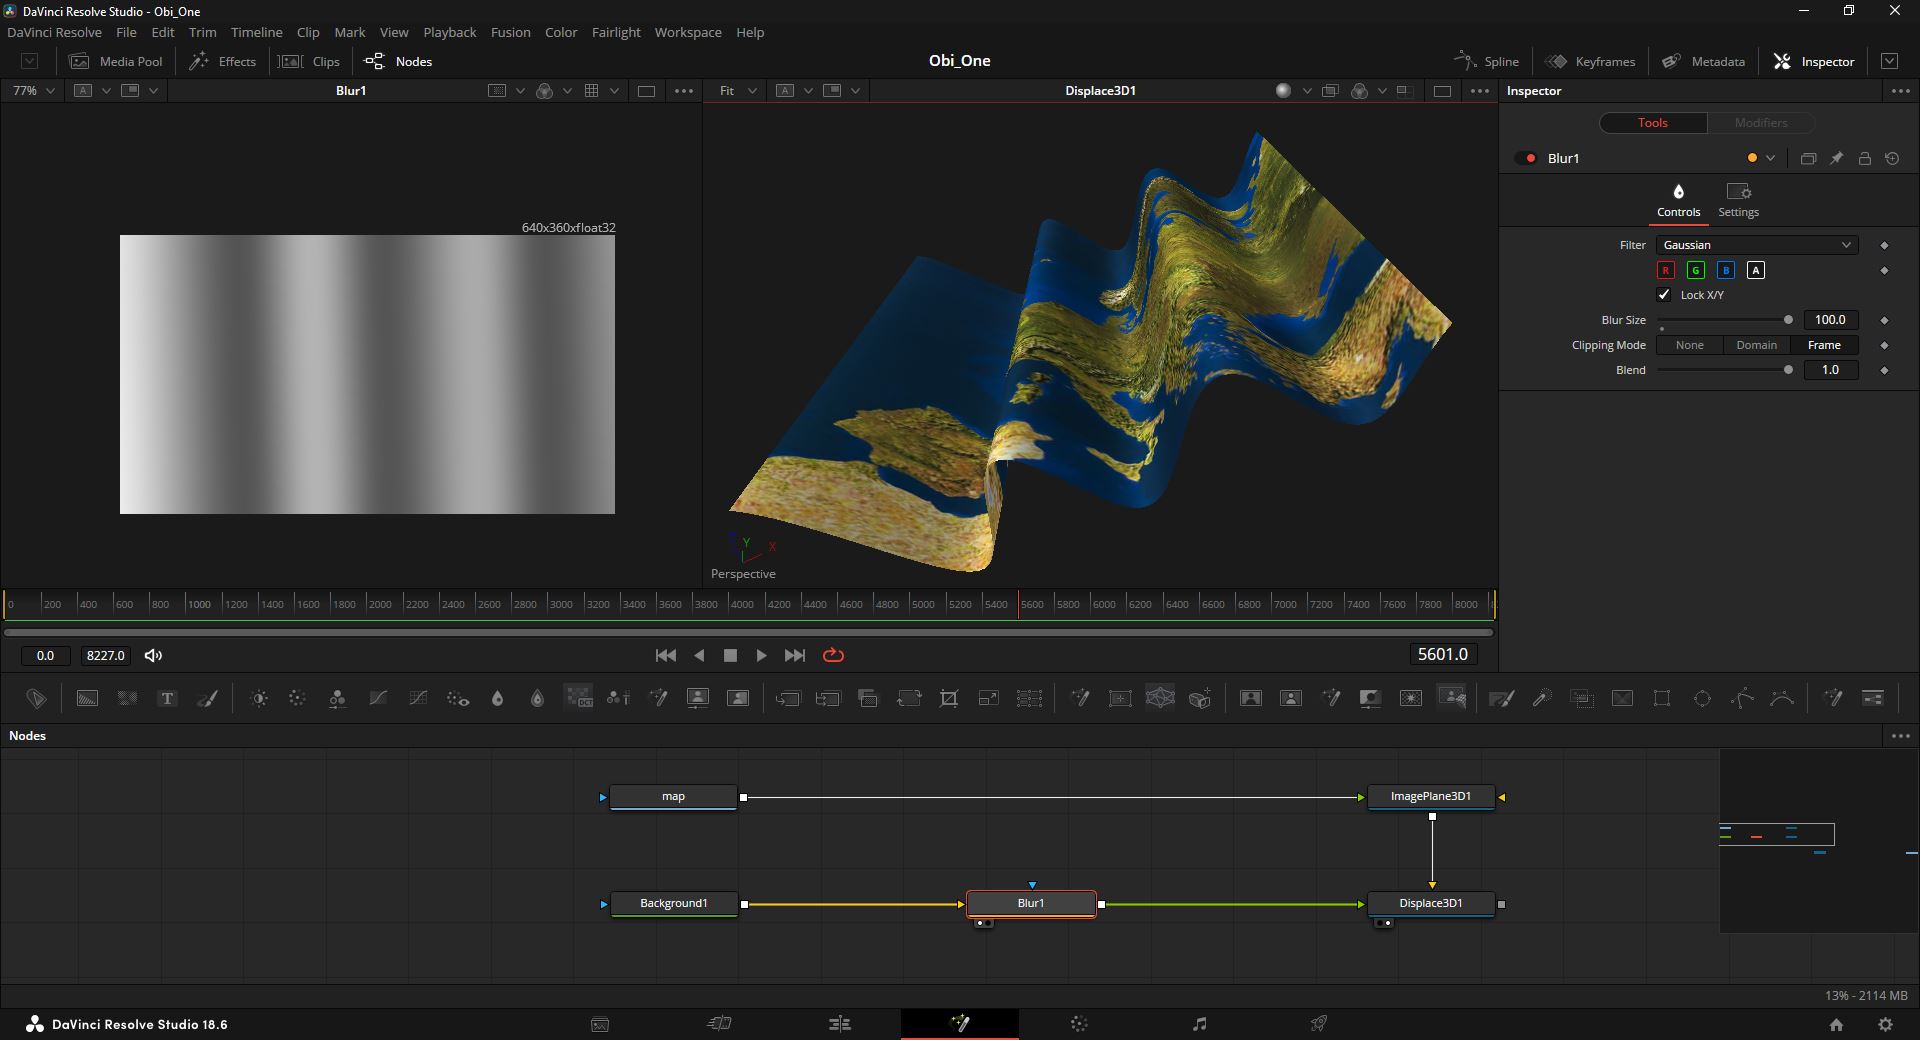Add a Crop node from toolbar
The image size is (1920, 1040).
coord(948,698)
